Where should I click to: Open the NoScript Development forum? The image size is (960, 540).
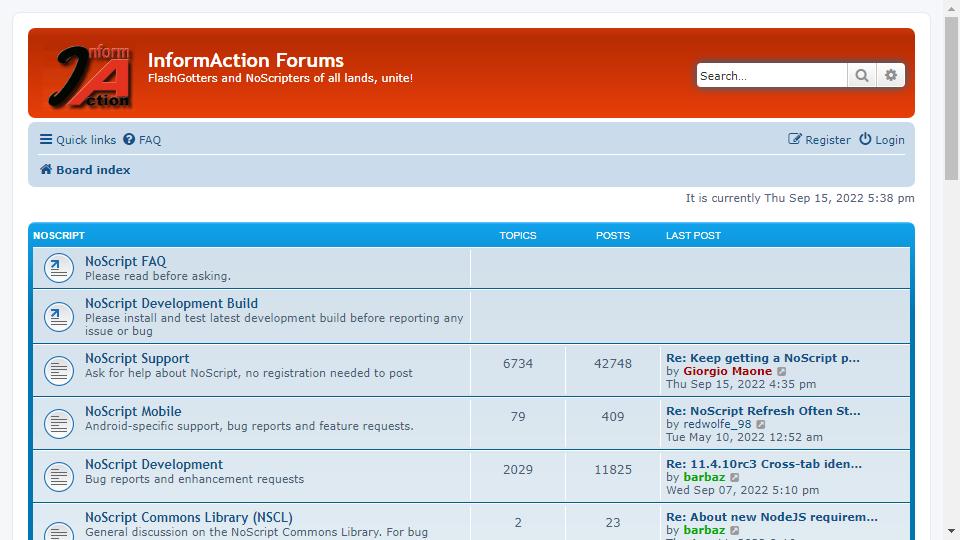coord(154,465)
